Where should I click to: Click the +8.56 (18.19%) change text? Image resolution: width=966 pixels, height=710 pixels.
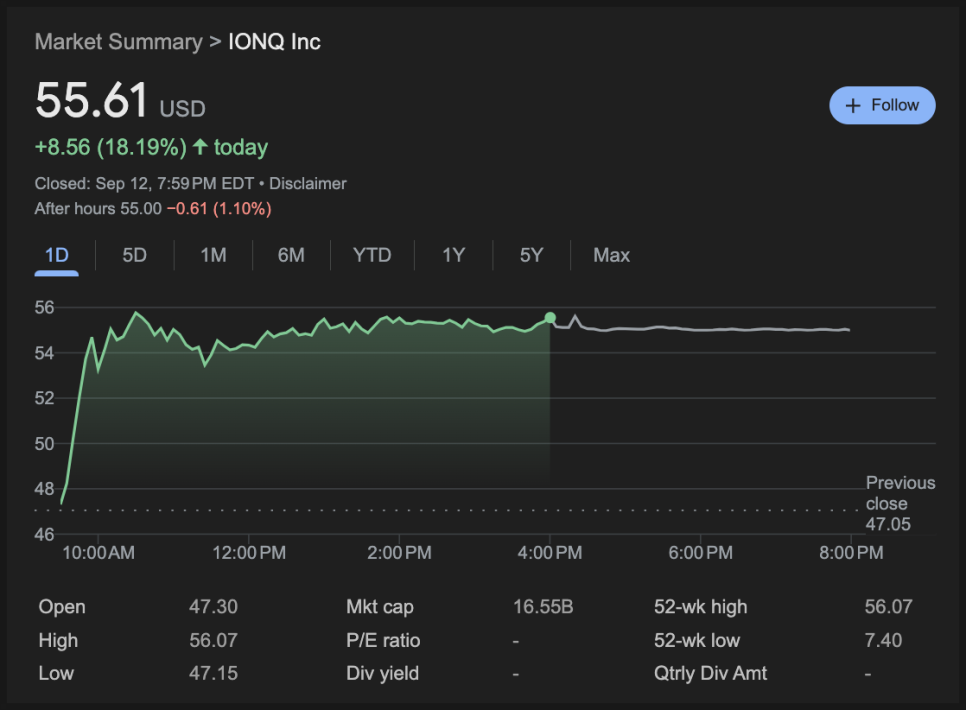(x=110, y=147)
